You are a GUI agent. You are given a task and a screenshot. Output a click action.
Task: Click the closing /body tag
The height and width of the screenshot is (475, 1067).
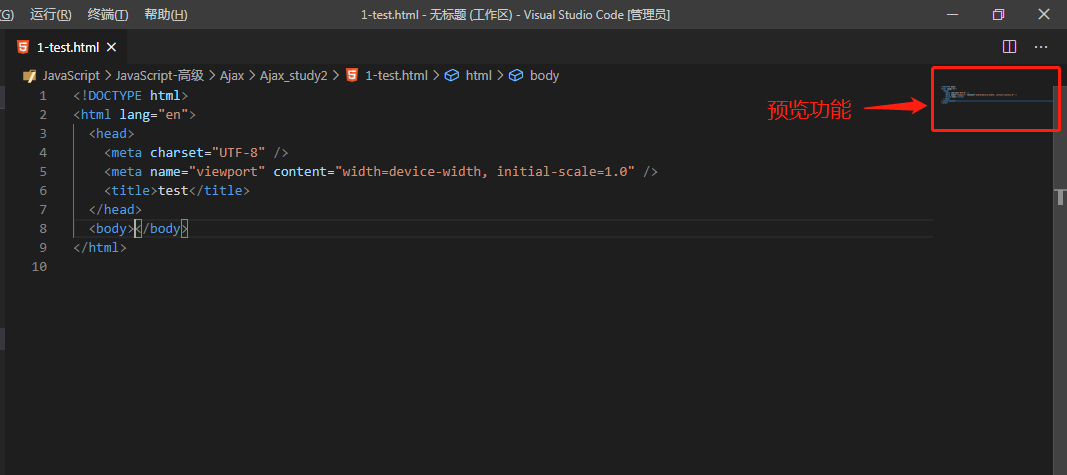click(161, 229)
